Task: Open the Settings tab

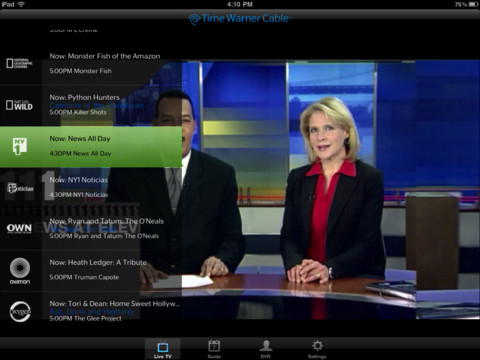Action: point(317,349)
